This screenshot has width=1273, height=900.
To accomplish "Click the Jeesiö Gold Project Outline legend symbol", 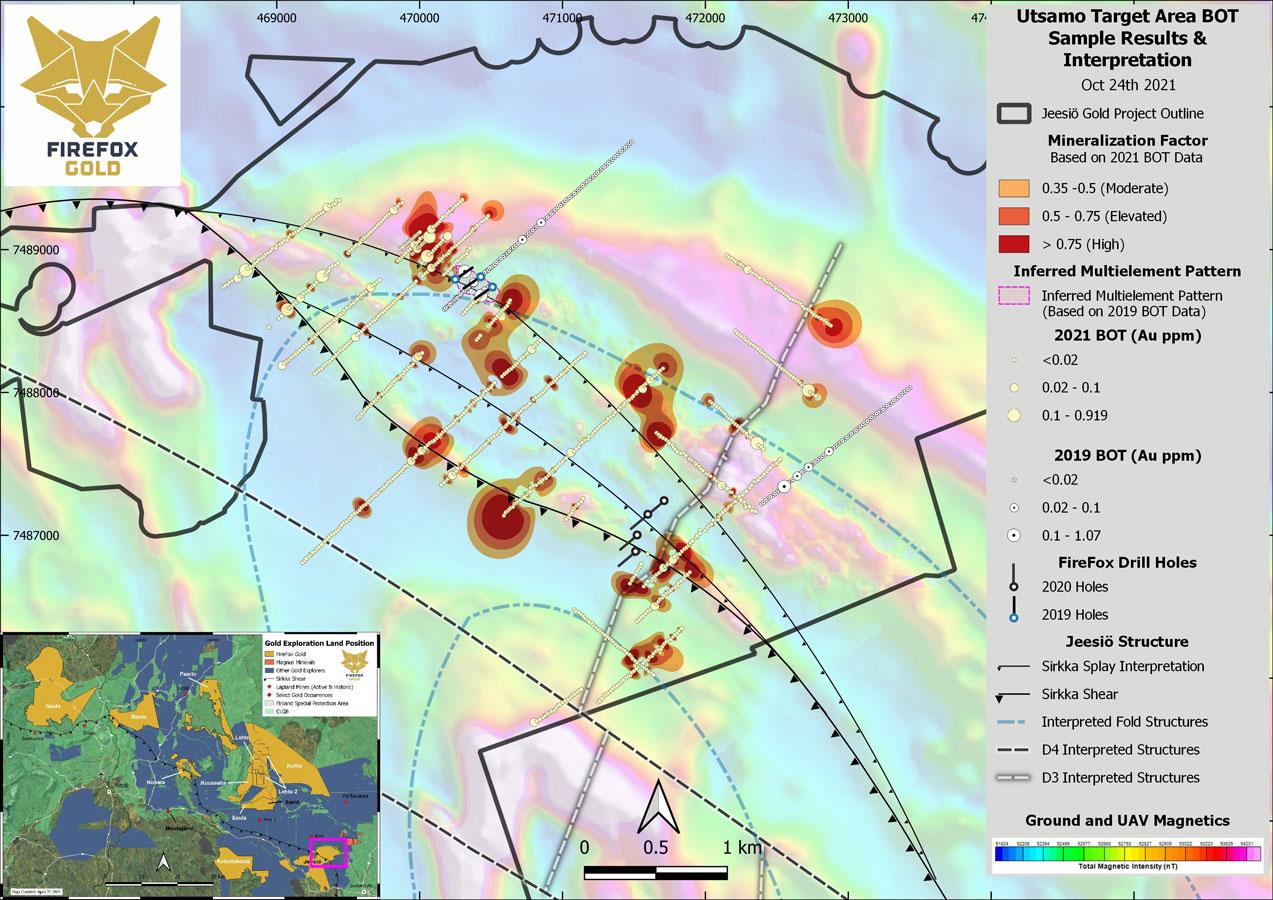I will [1013, 113].
